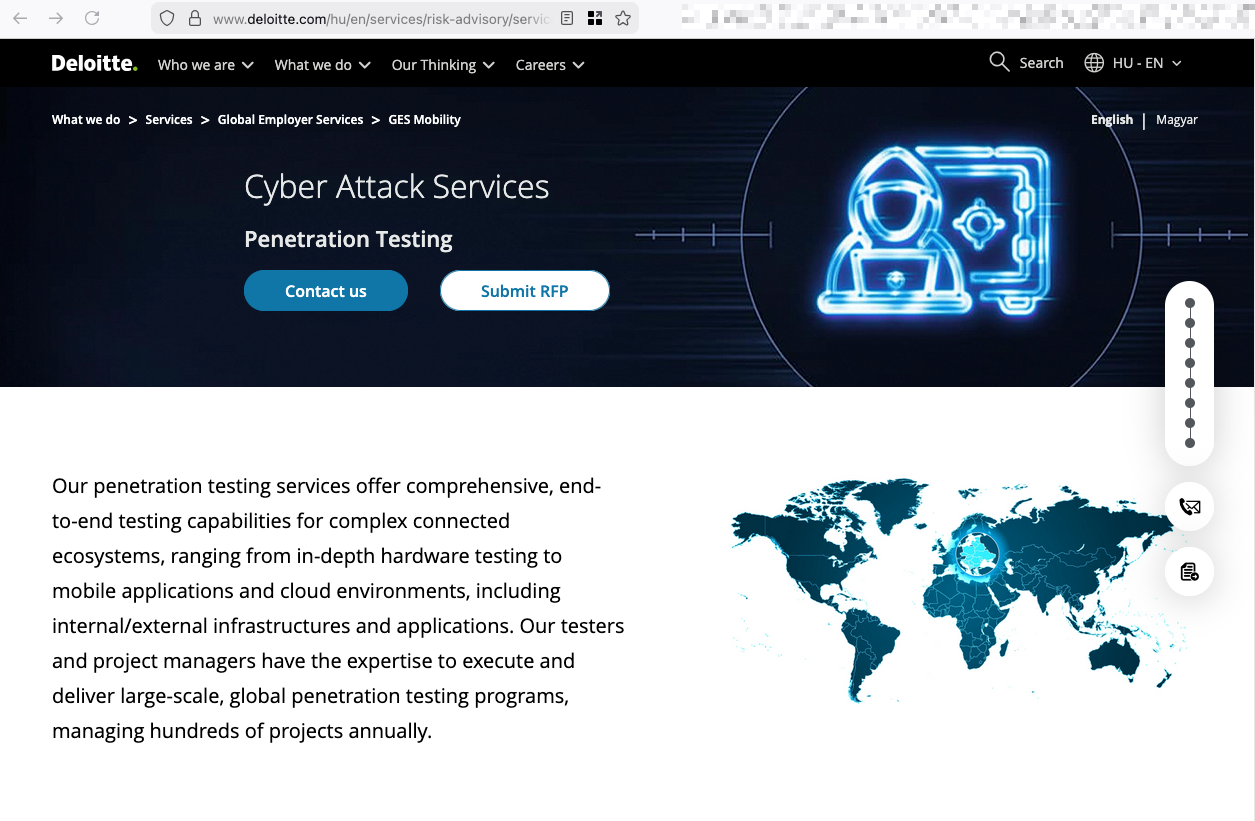Open tracking protection shield in address bar
1255x821 pixels.
pos(167,18)
